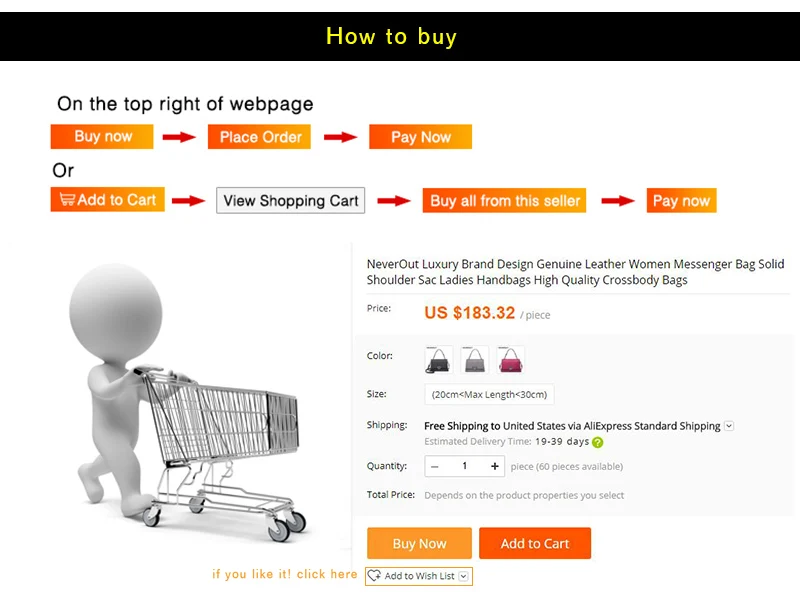Decrease quantity with the minus button

click(435, 466)
